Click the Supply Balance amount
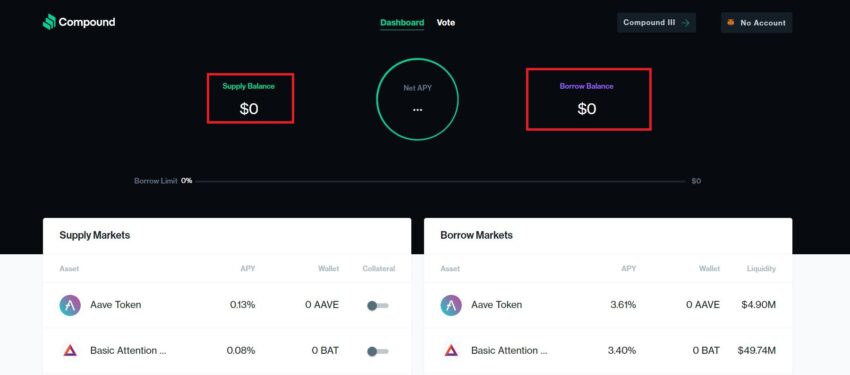Screen dimensions: 850x375 (x=249, y=109)
